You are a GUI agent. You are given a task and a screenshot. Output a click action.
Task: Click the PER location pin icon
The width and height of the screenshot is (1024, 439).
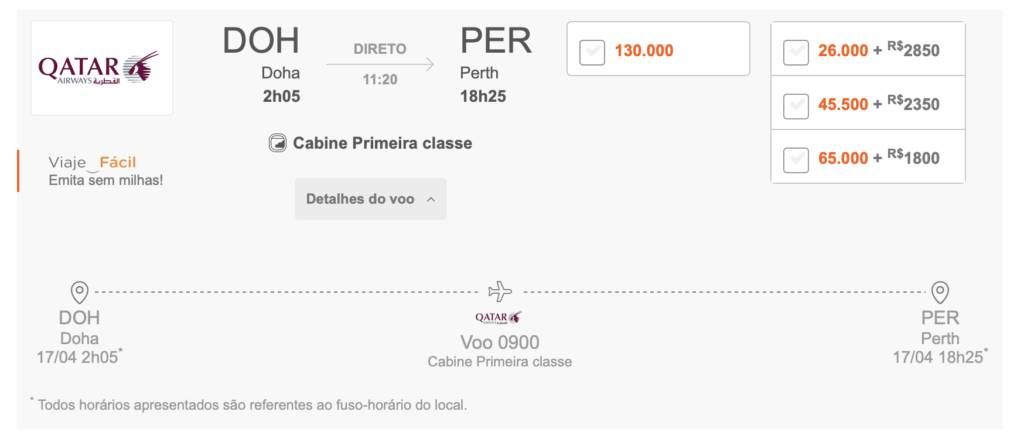(x=940, y=292)
